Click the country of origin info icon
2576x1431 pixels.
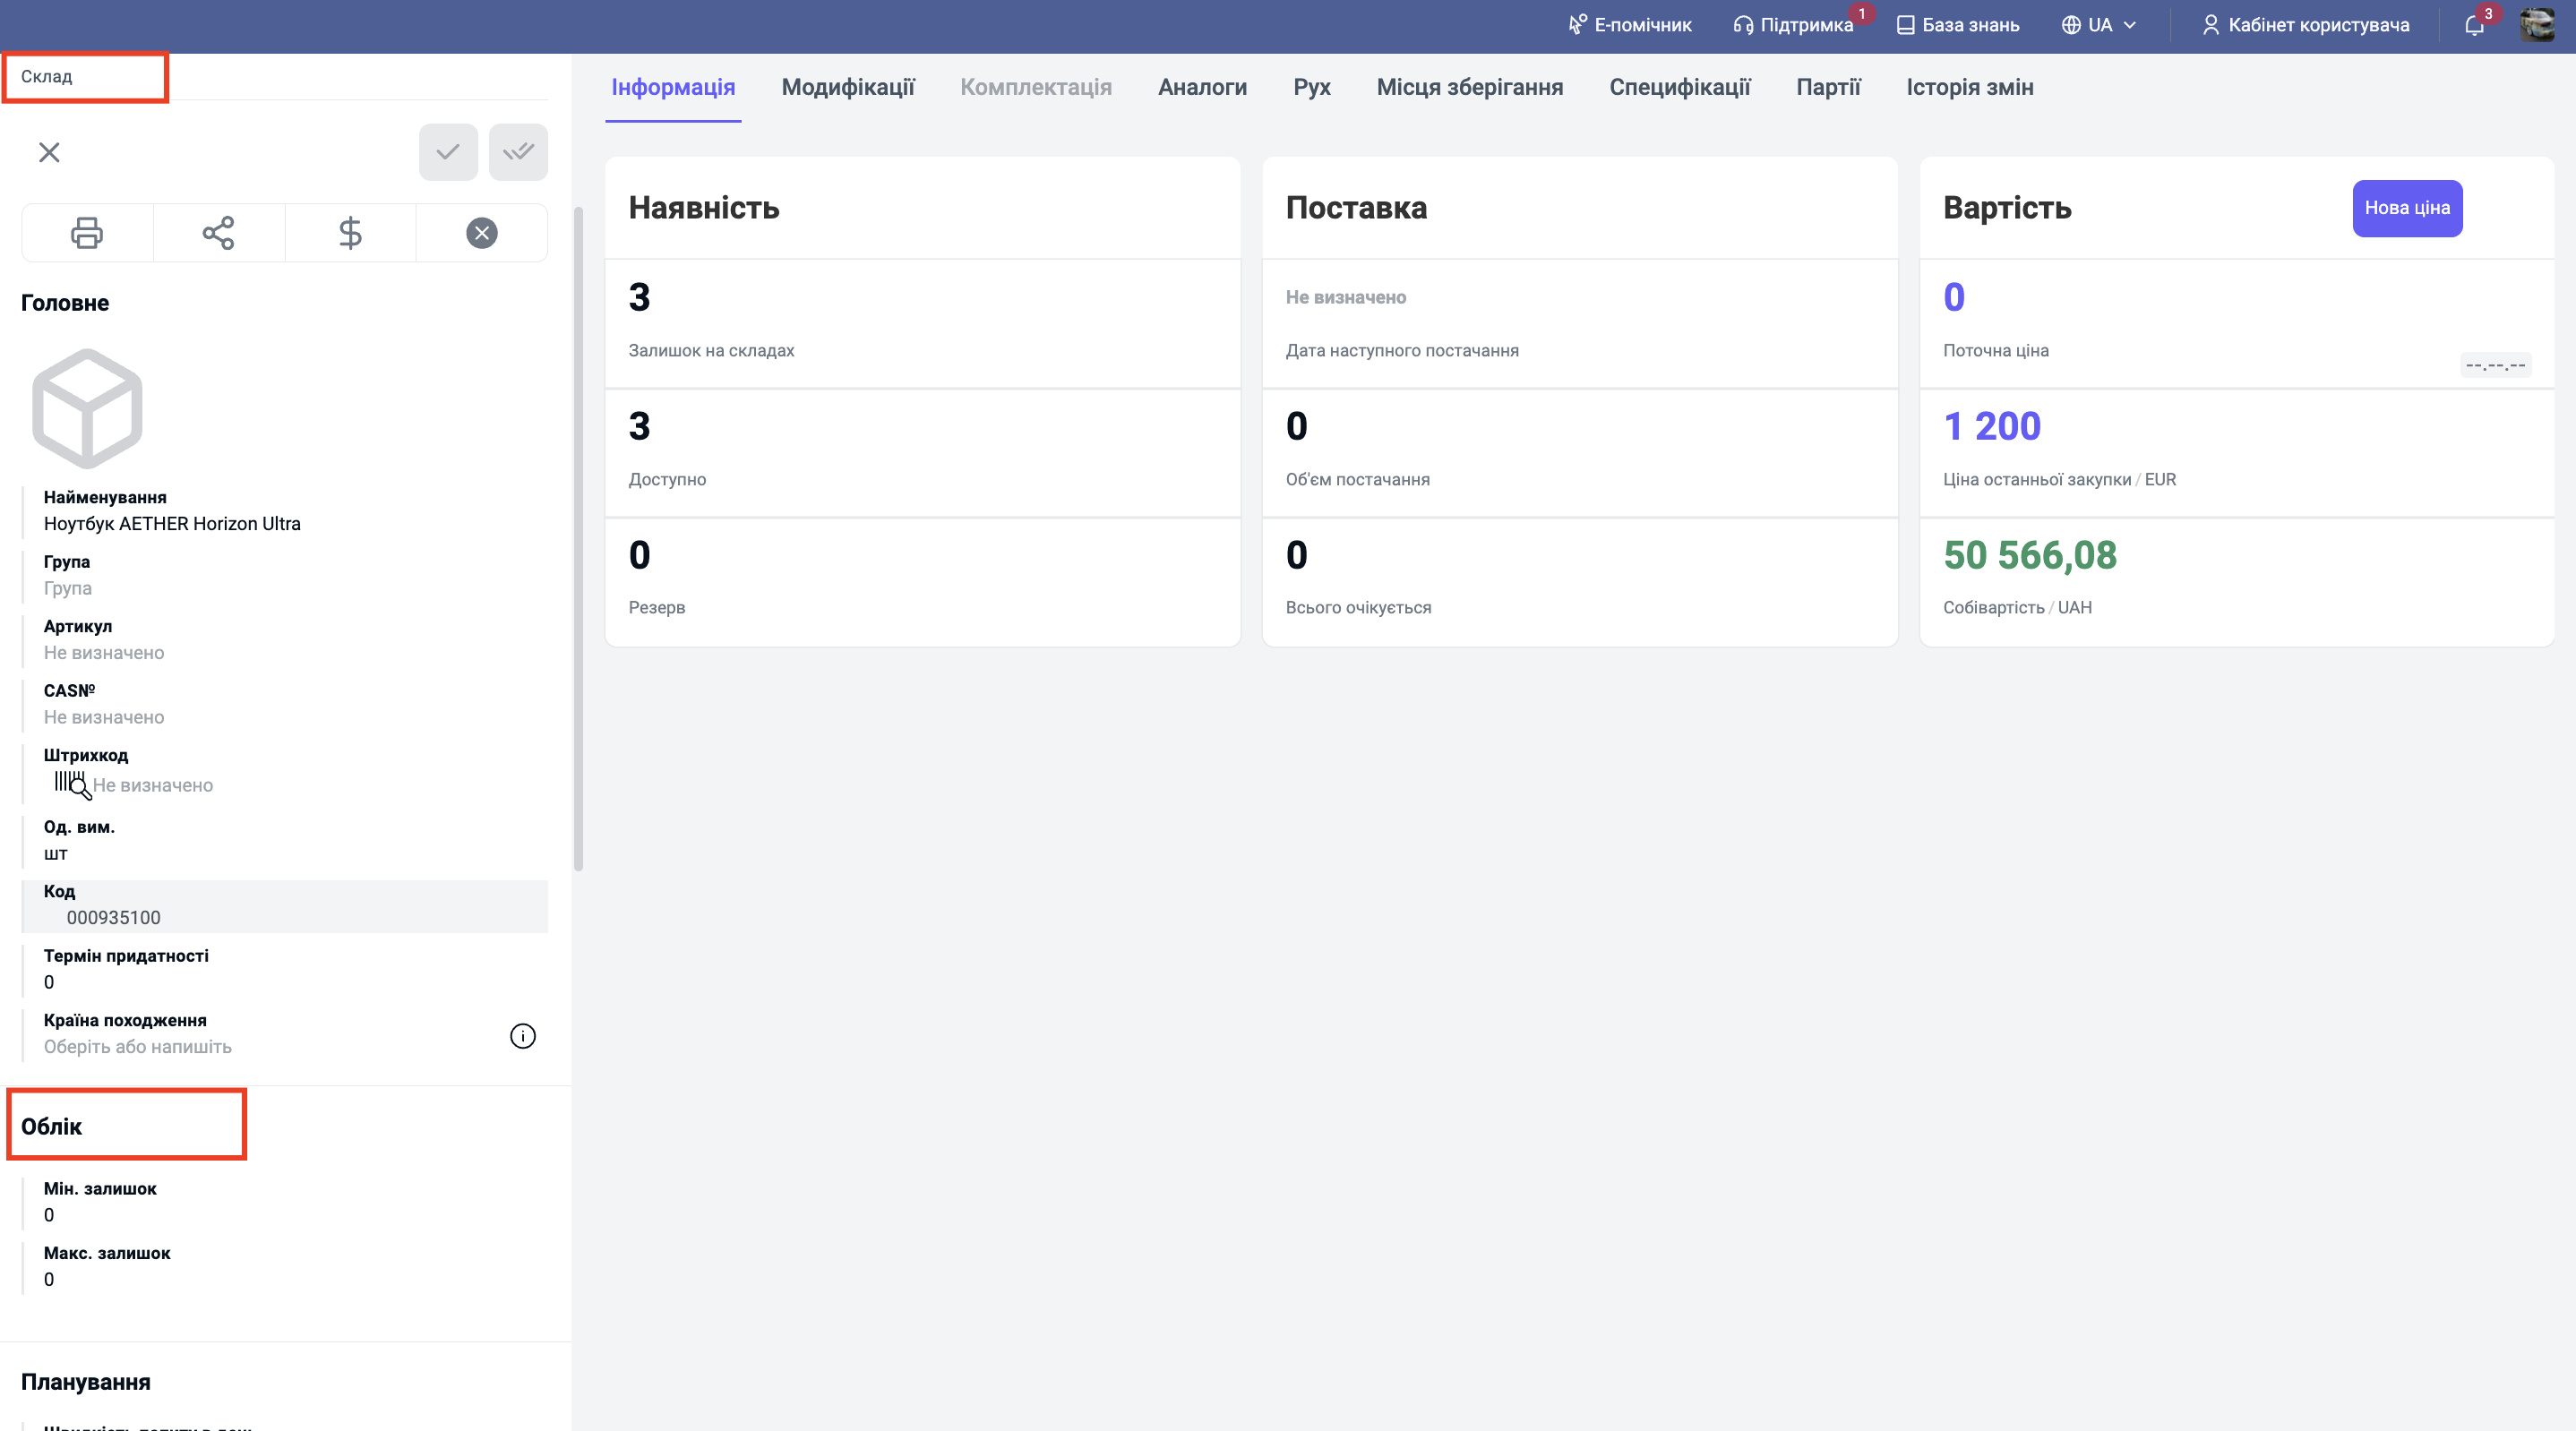522,1036
